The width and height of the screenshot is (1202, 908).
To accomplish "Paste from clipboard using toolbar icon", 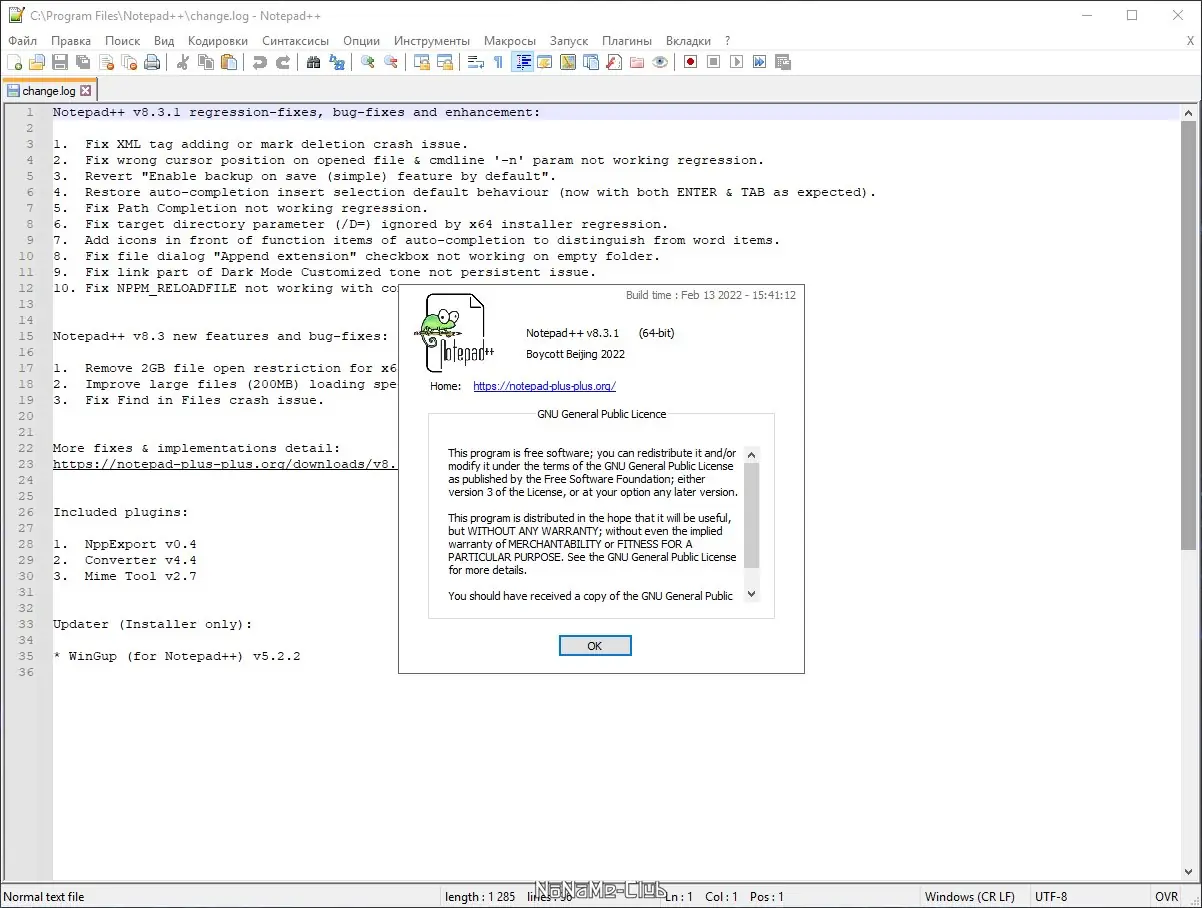I will 229,62.
